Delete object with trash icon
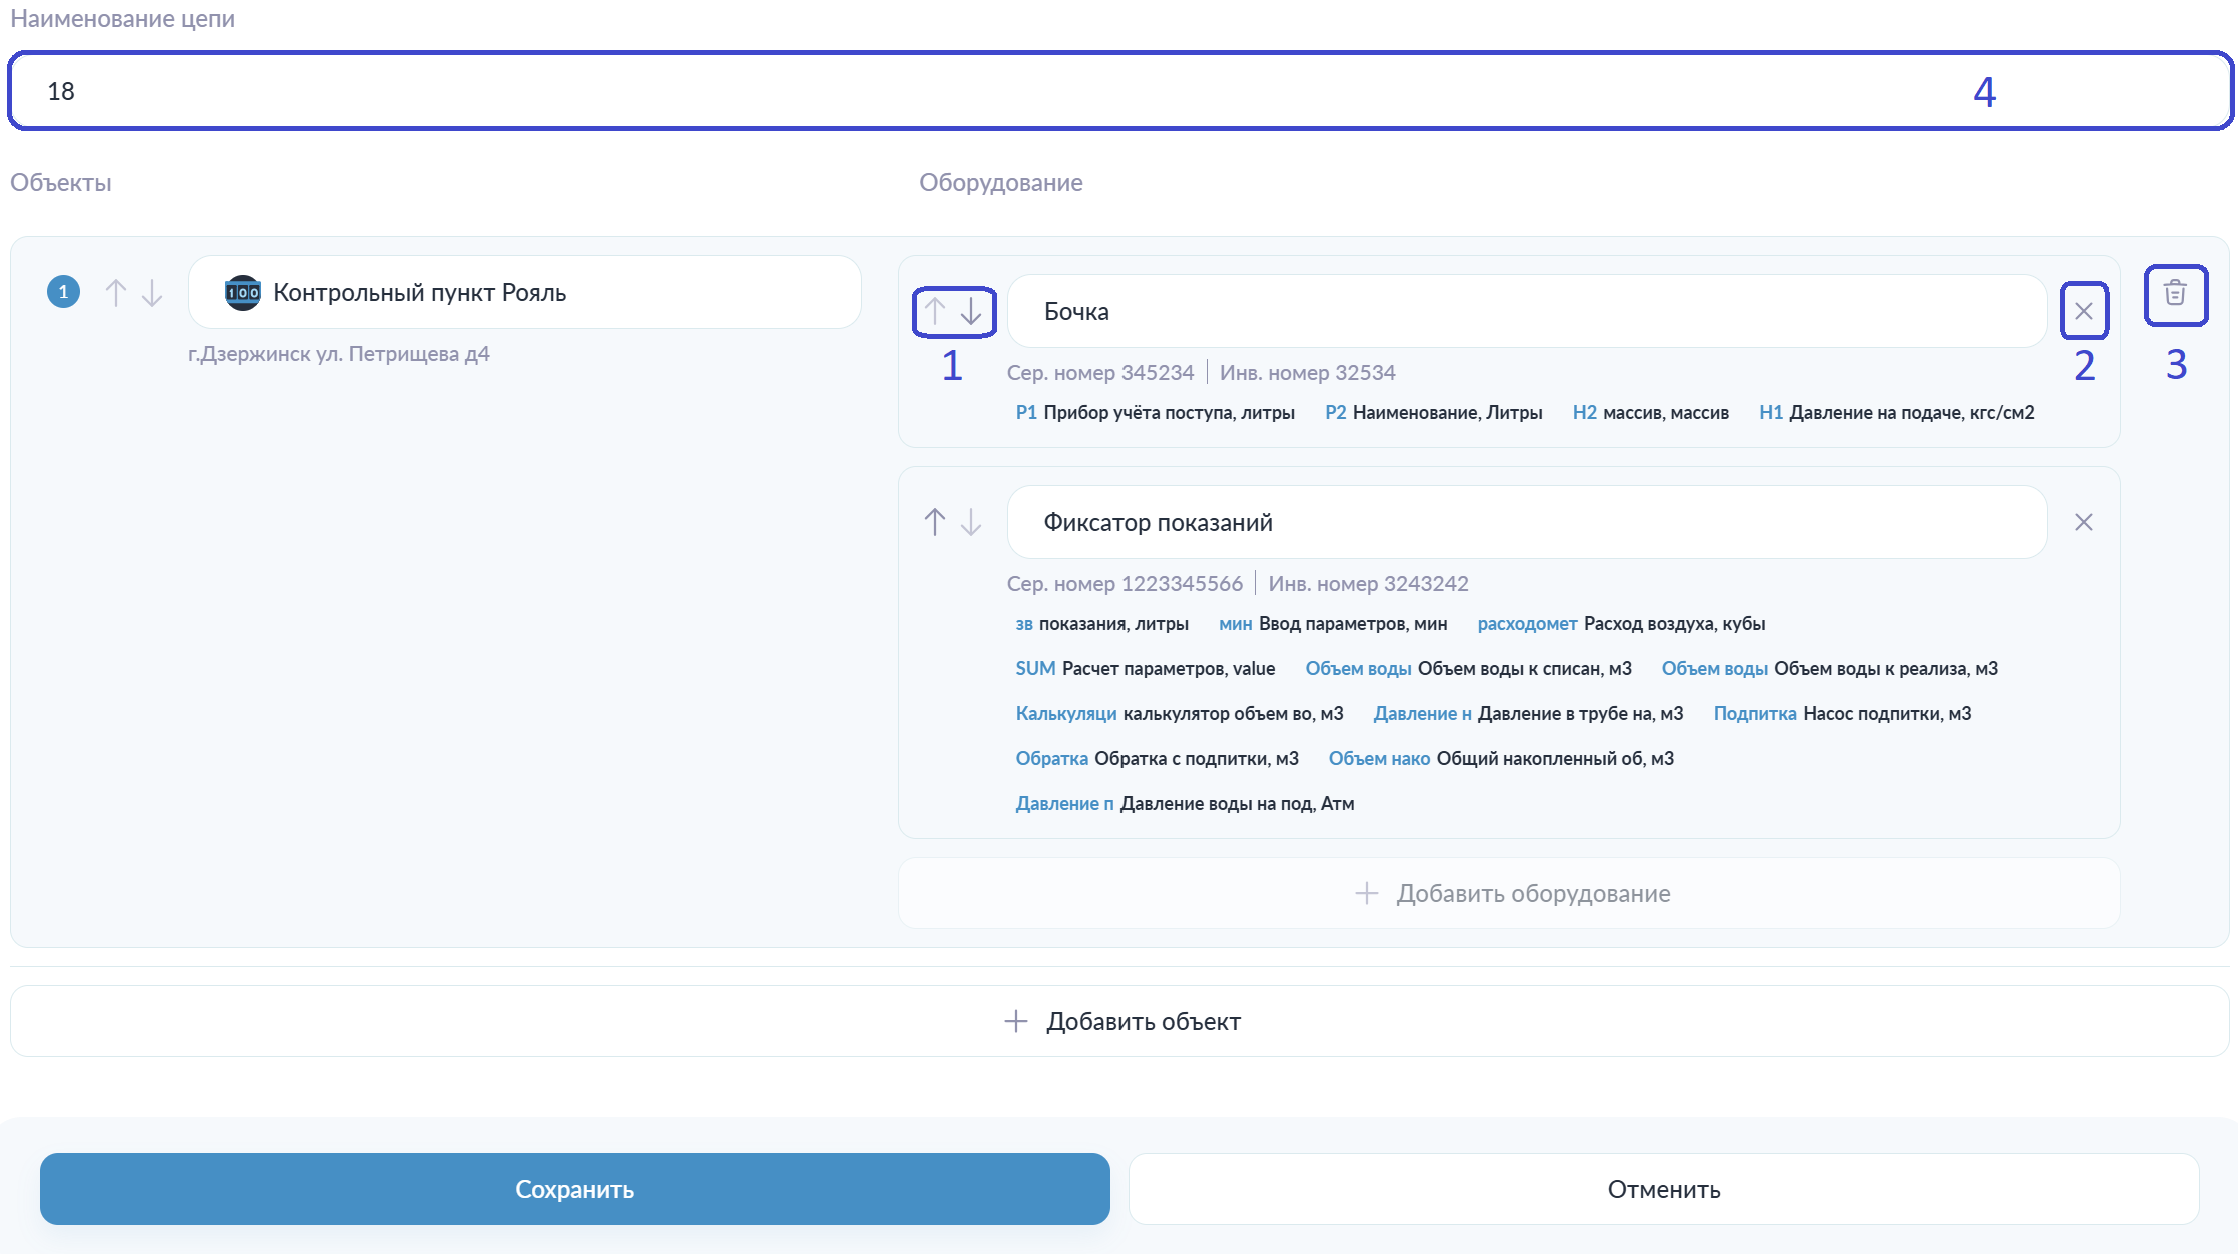Viewport: 2238px width, 1254px height. 2175,293
